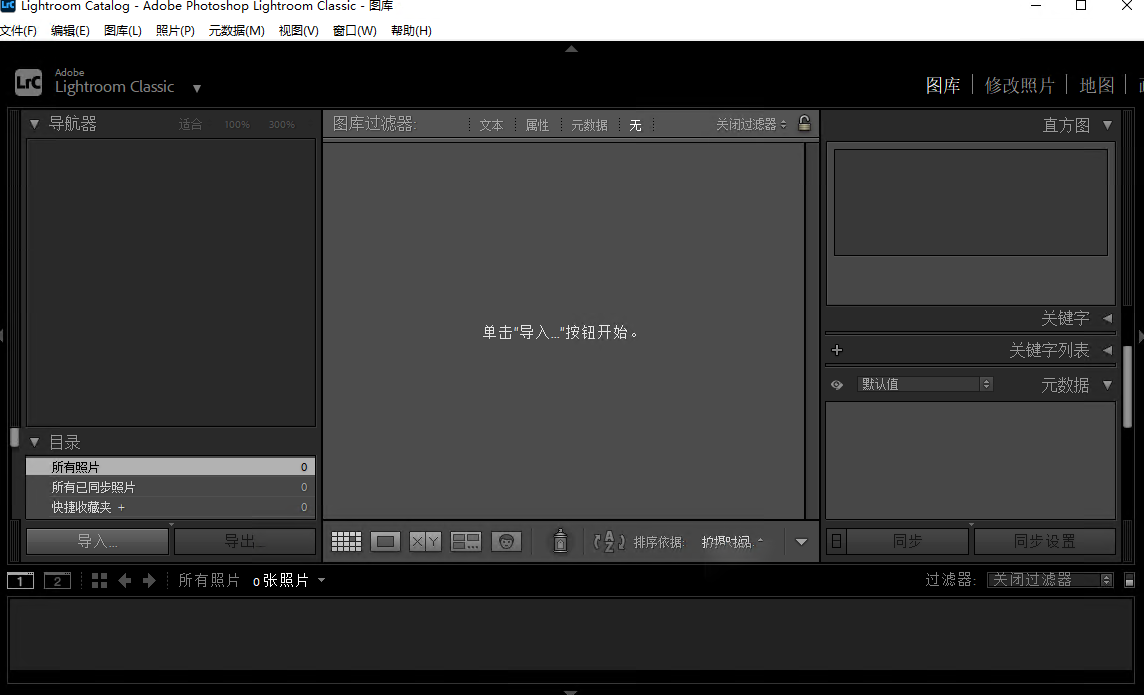1144x695 pixels.
Task: Click the filter lock icon
Action: 804,123
